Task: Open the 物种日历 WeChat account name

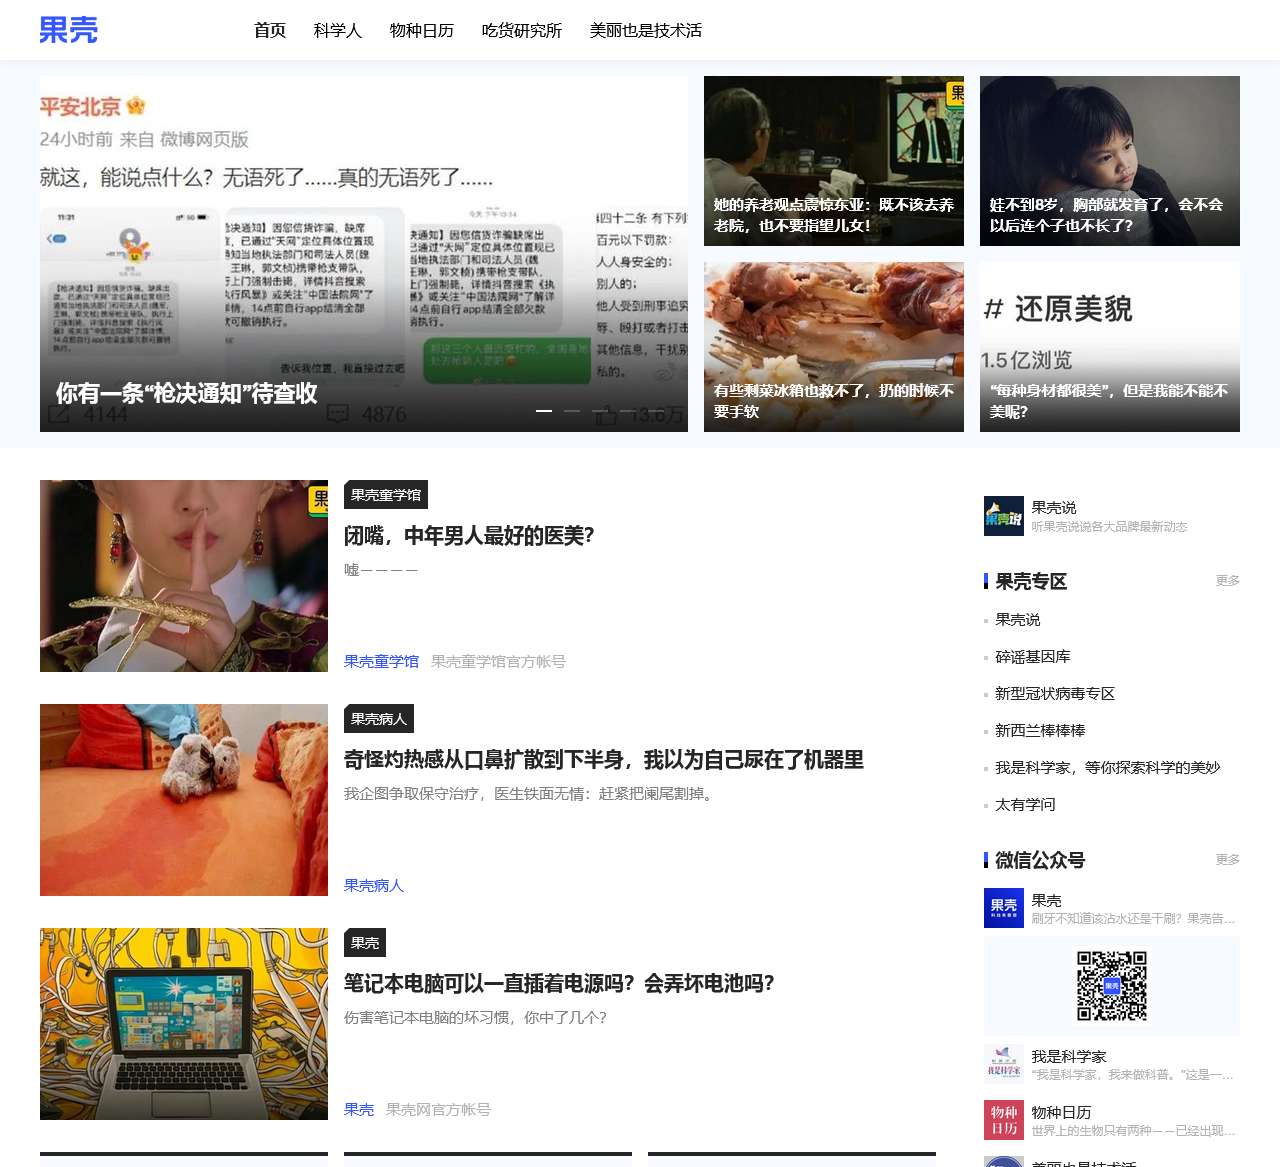Action: pos(1062,1112)
